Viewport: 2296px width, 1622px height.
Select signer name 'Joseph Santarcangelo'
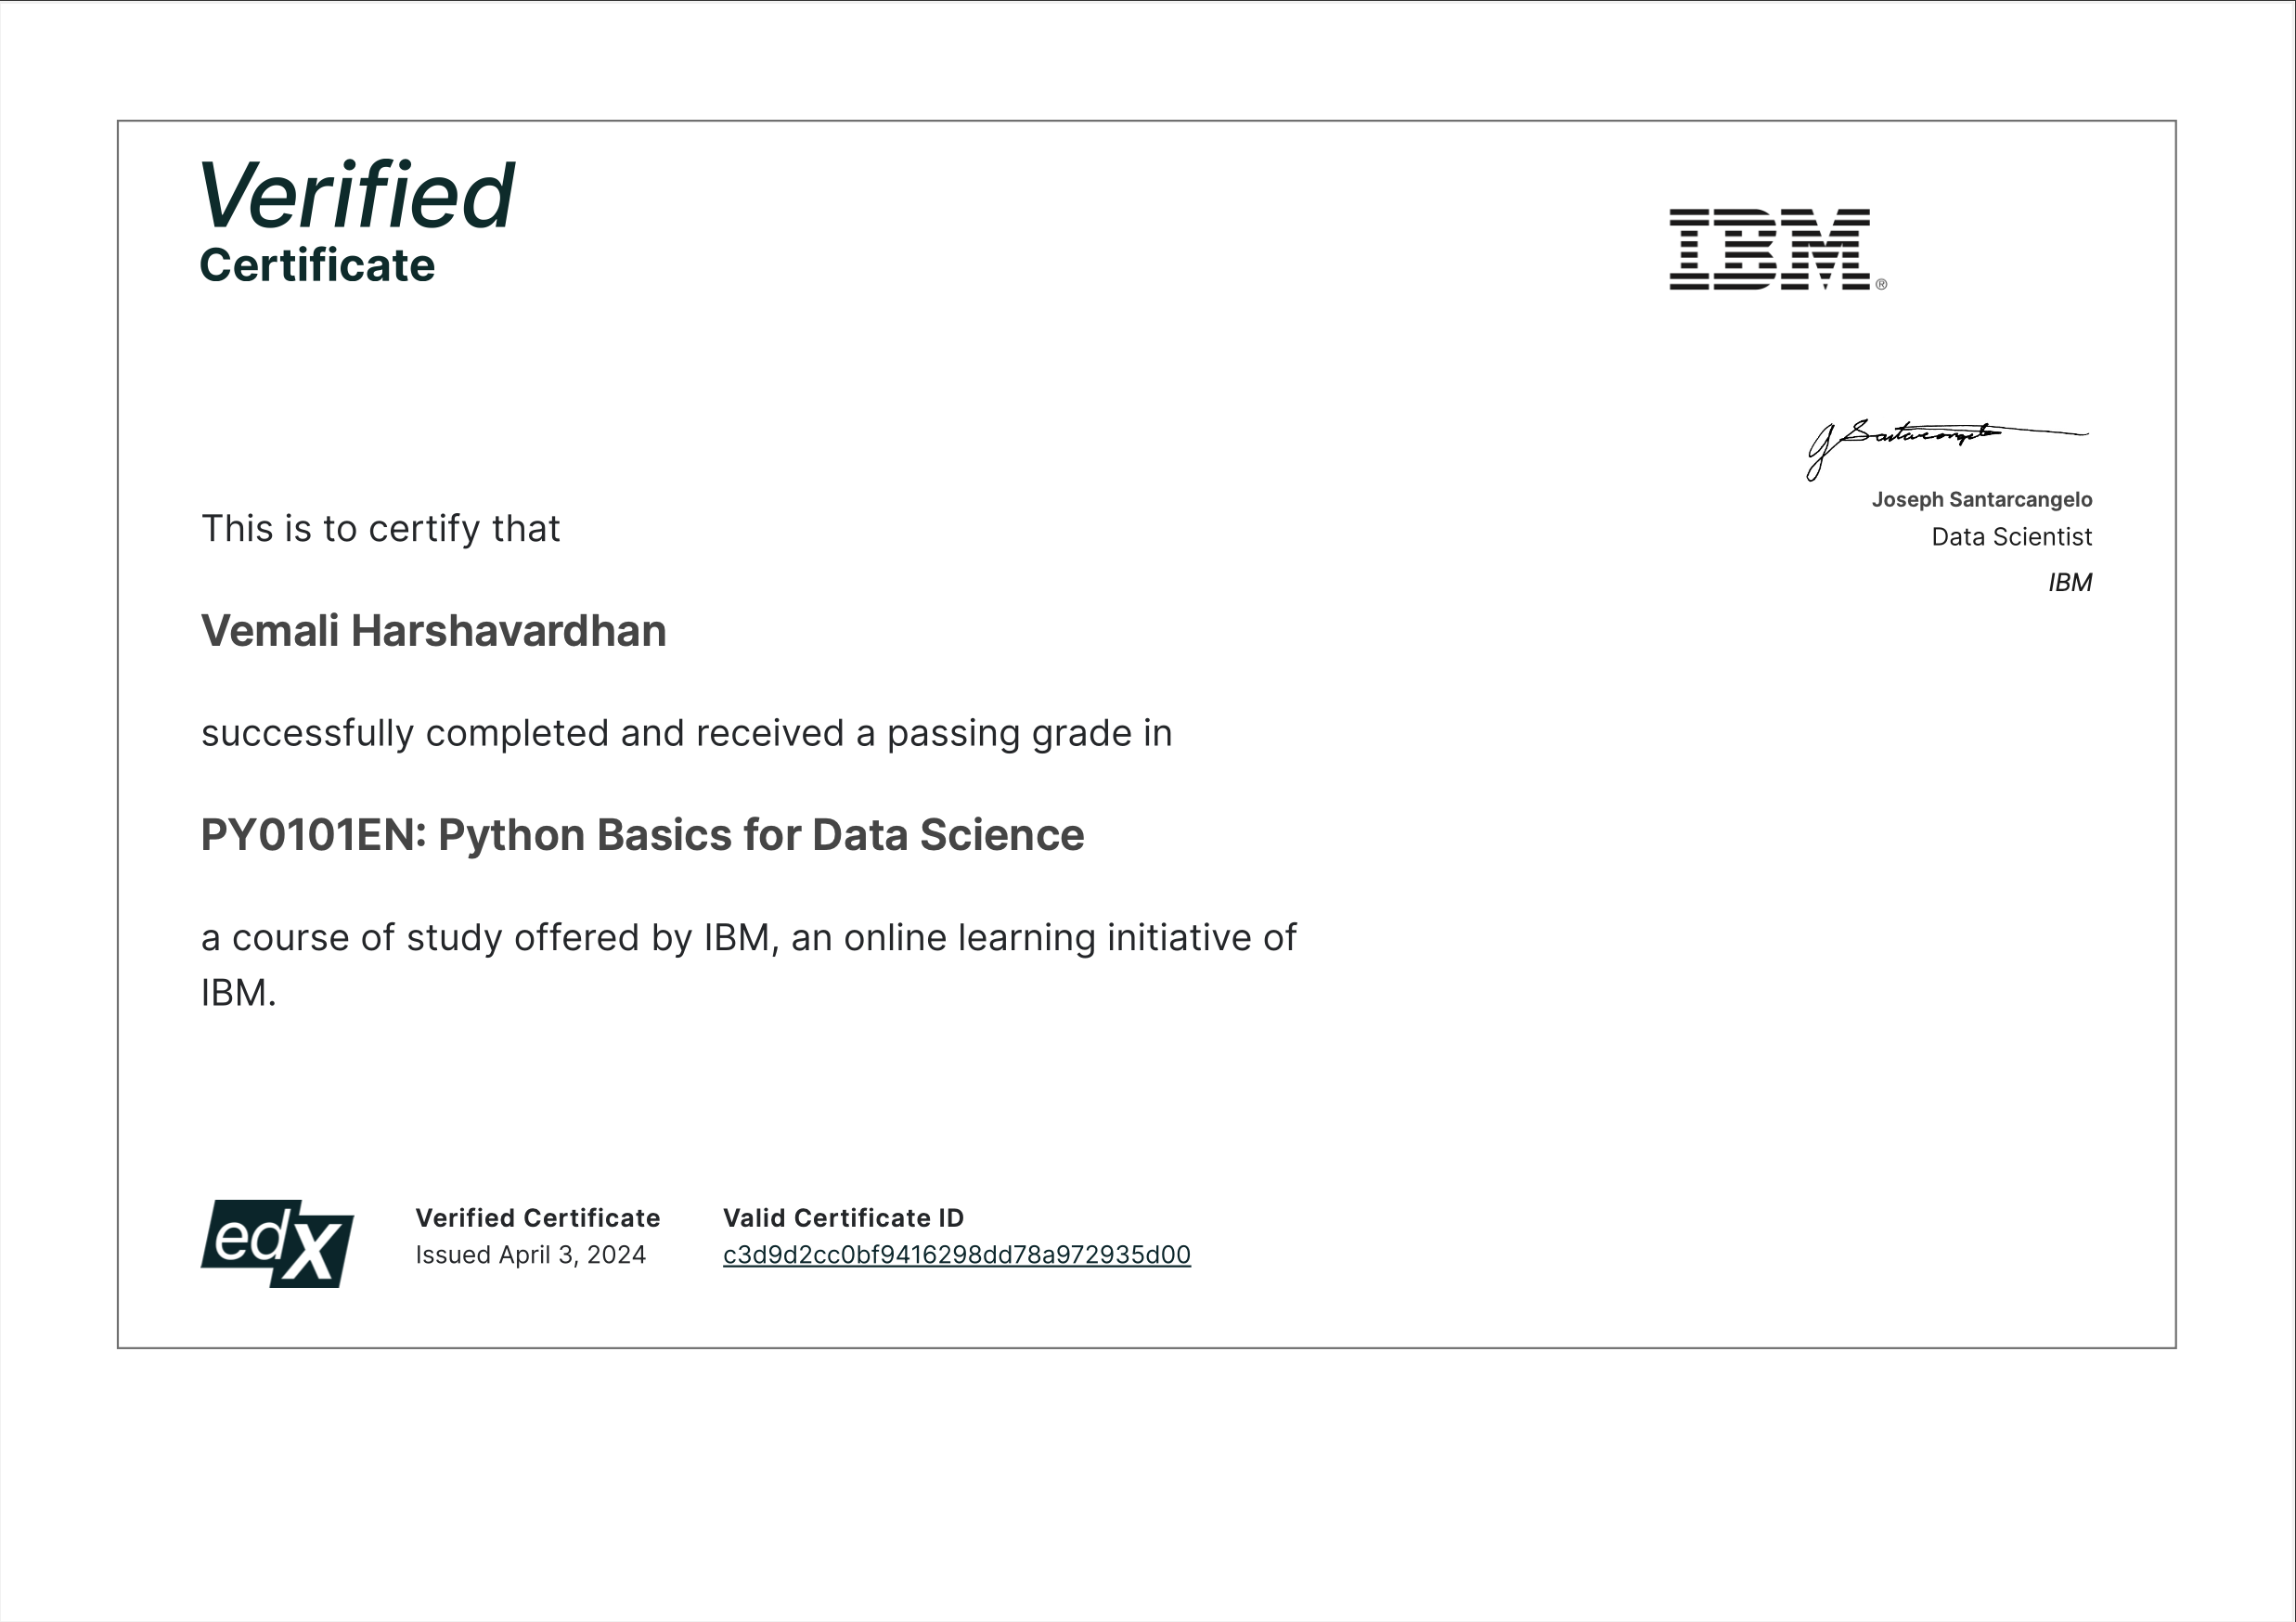point(1981,499)
